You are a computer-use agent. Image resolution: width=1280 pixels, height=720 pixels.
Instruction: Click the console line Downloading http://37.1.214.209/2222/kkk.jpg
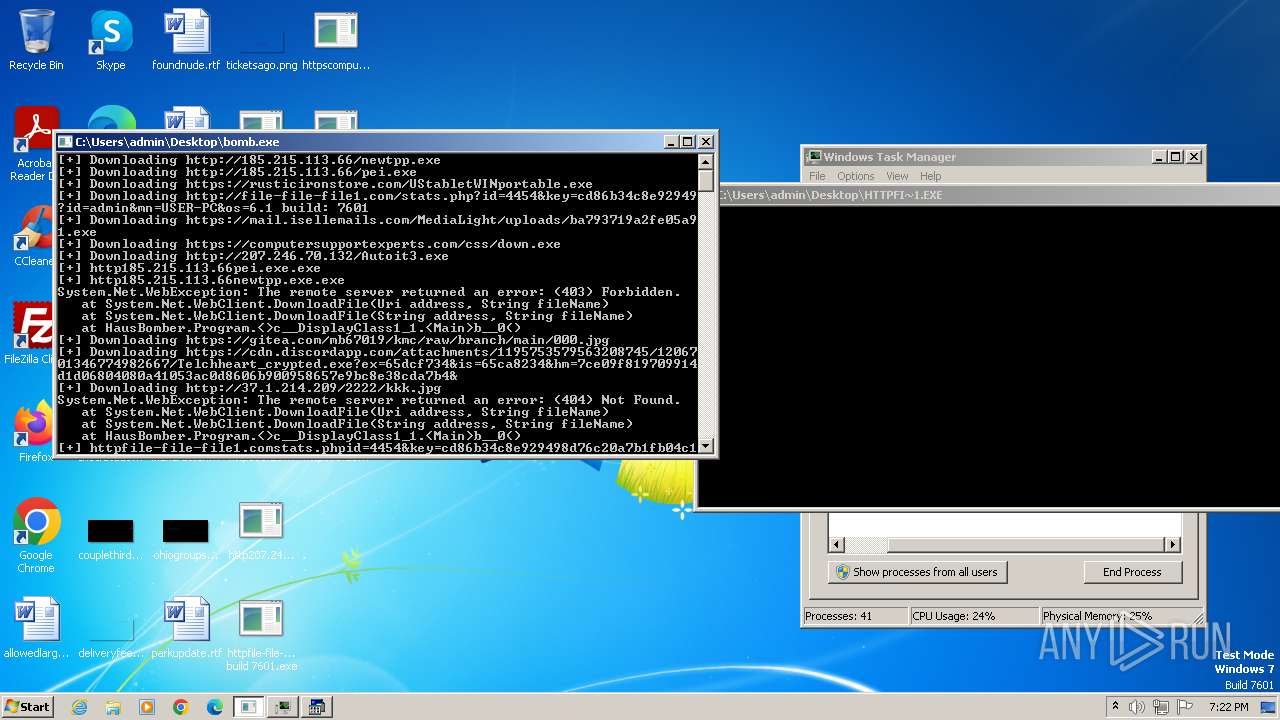coord(249,388)
